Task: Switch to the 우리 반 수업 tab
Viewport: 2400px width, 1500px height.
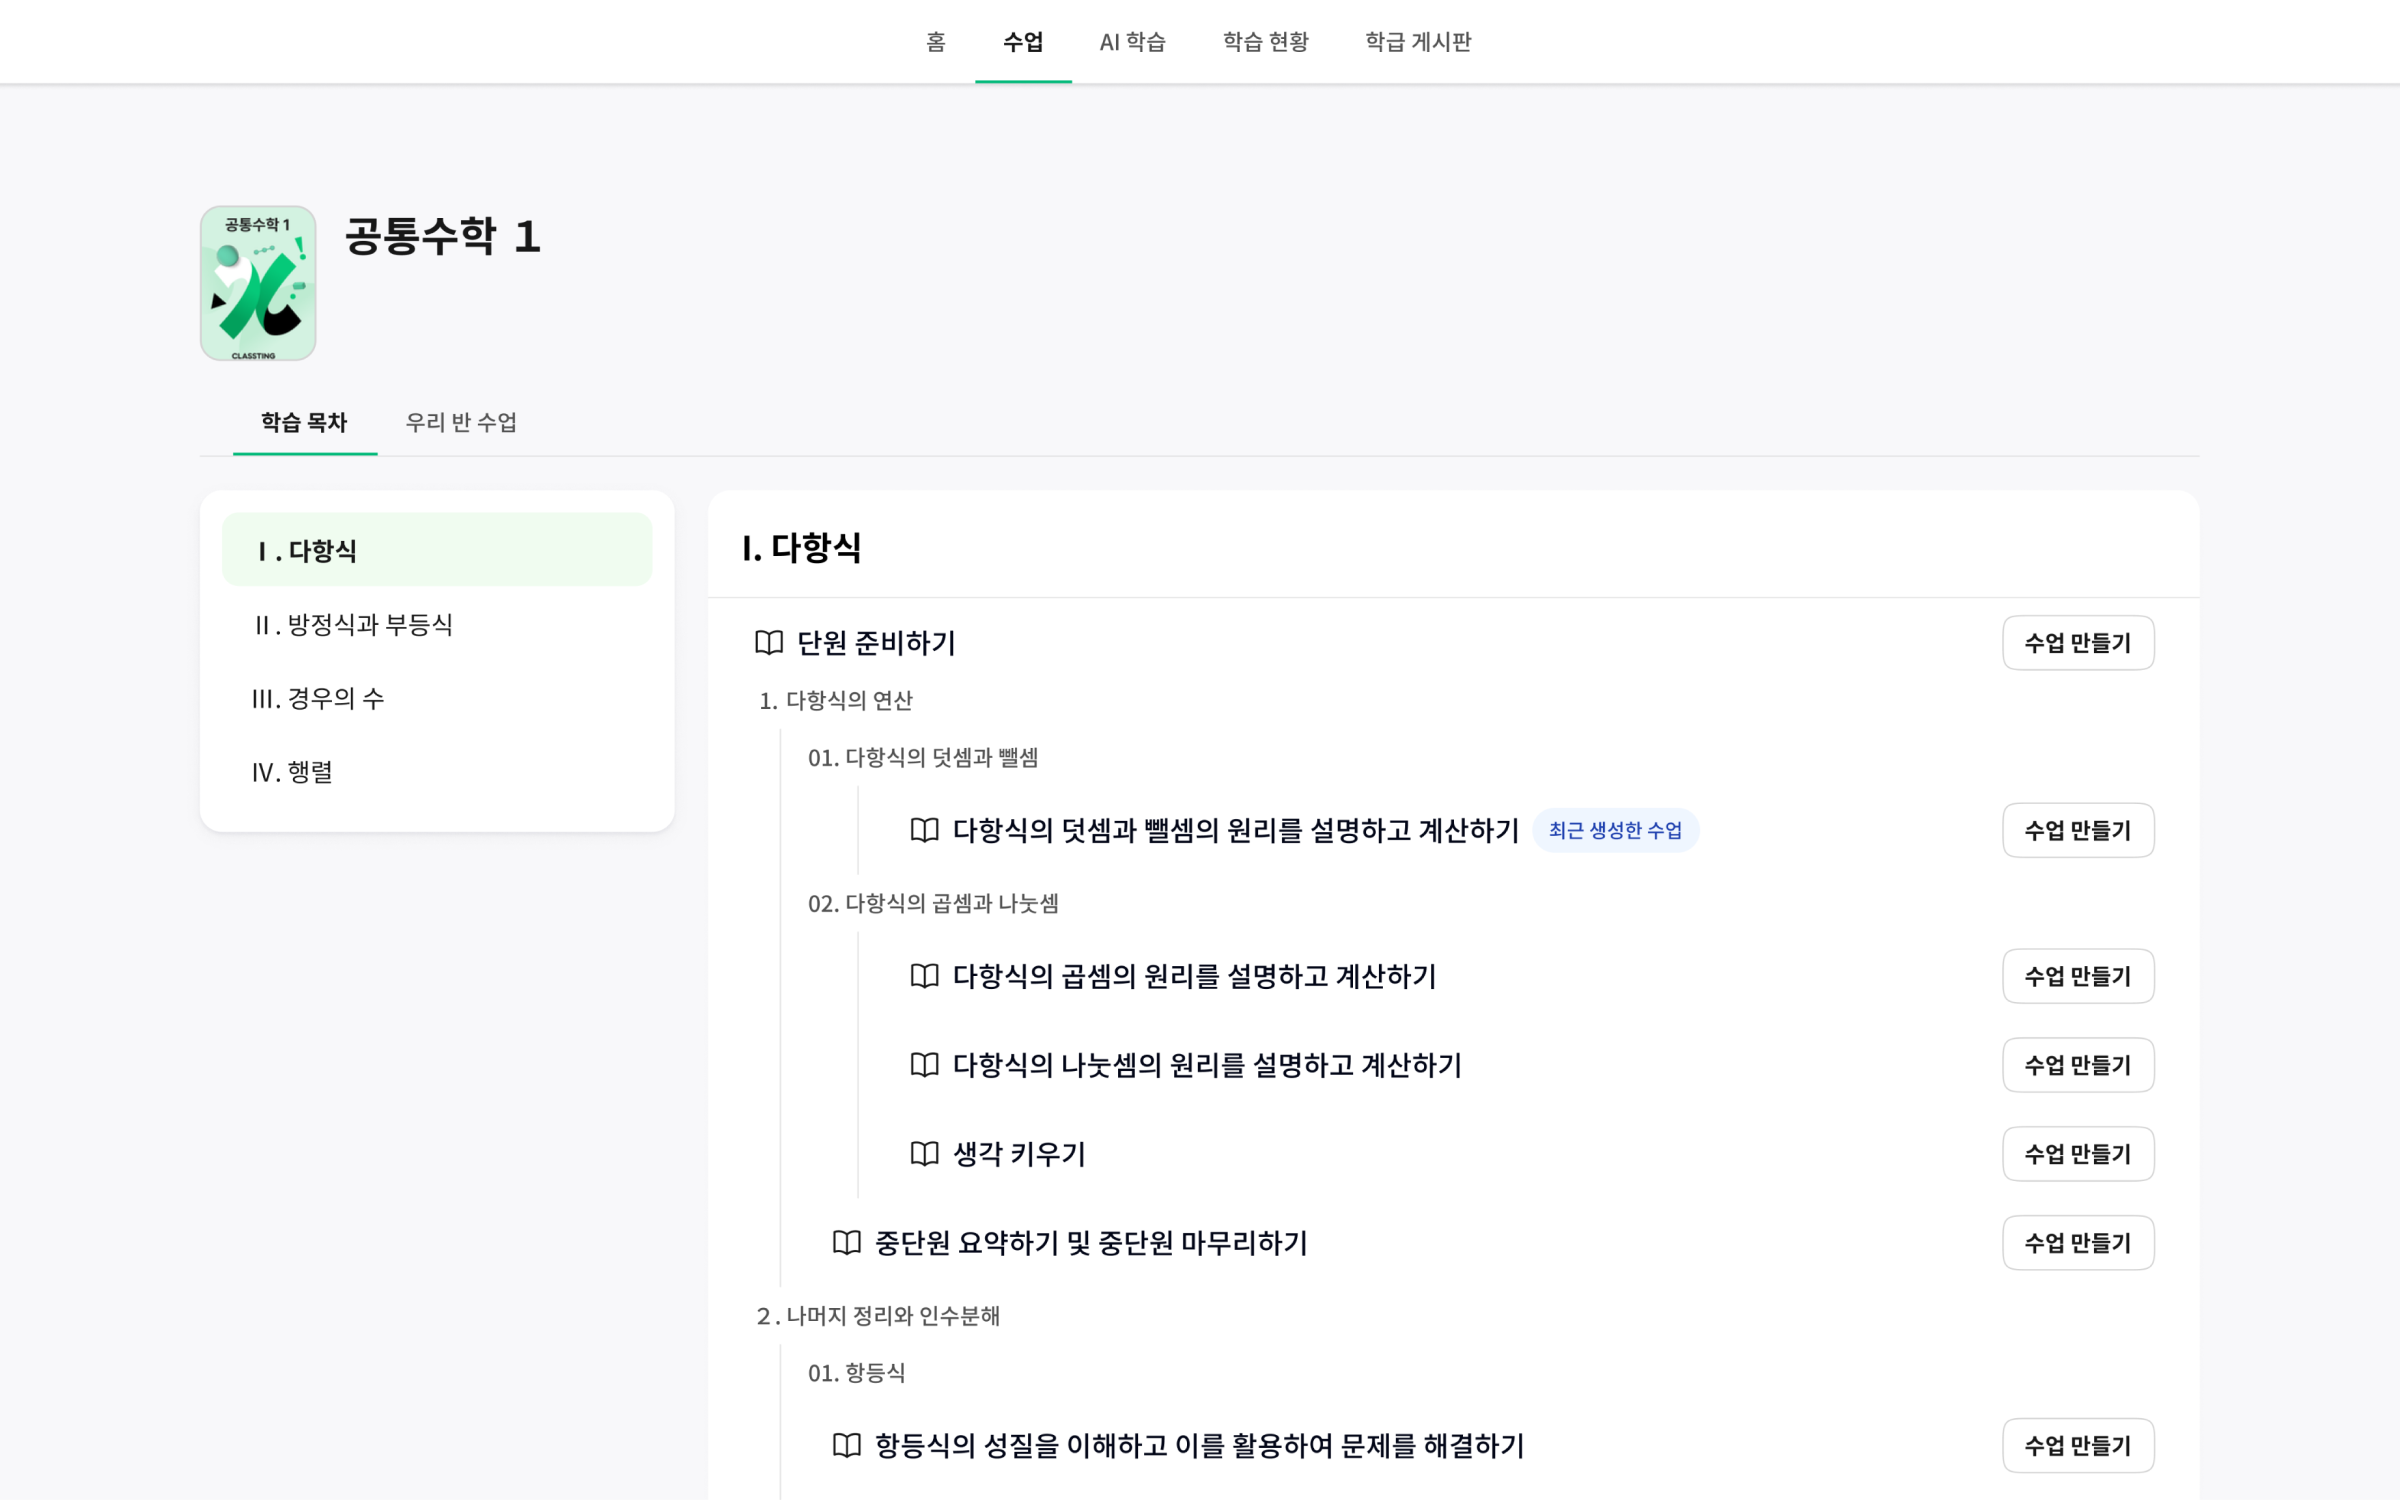Action: 461,422
